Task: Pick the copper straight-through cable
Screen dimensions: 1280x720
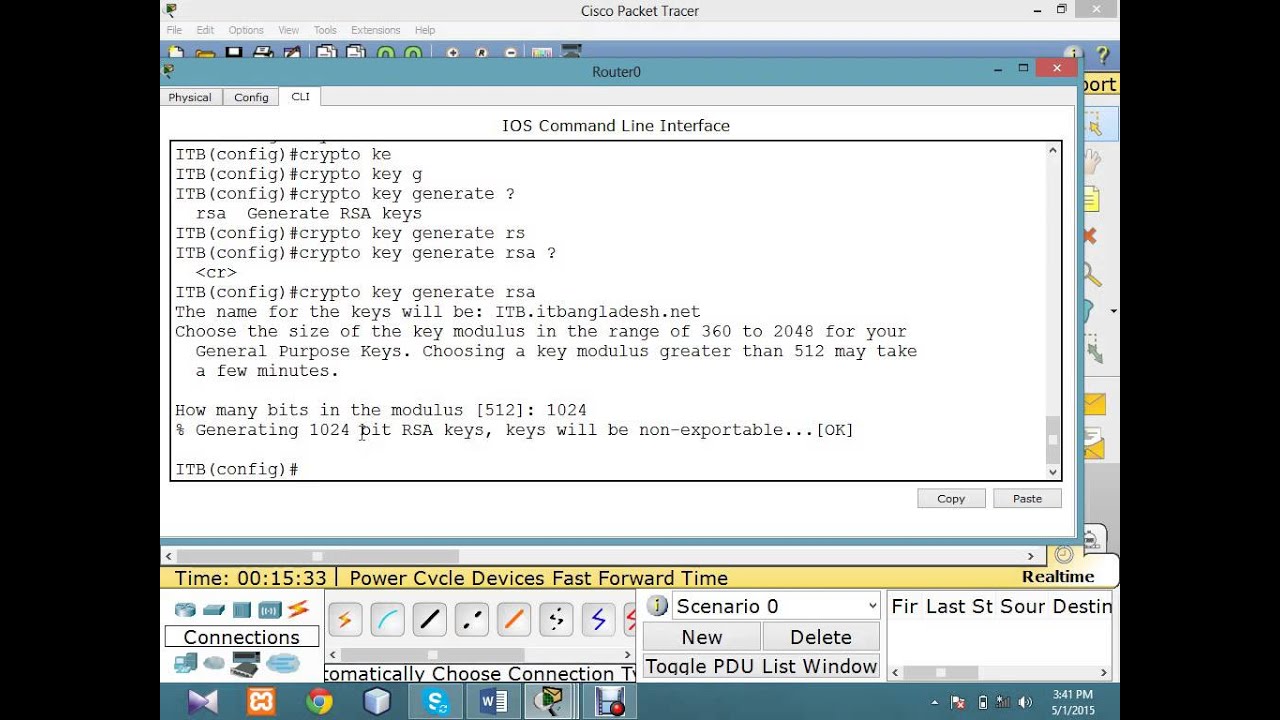Action: (429, 620)
